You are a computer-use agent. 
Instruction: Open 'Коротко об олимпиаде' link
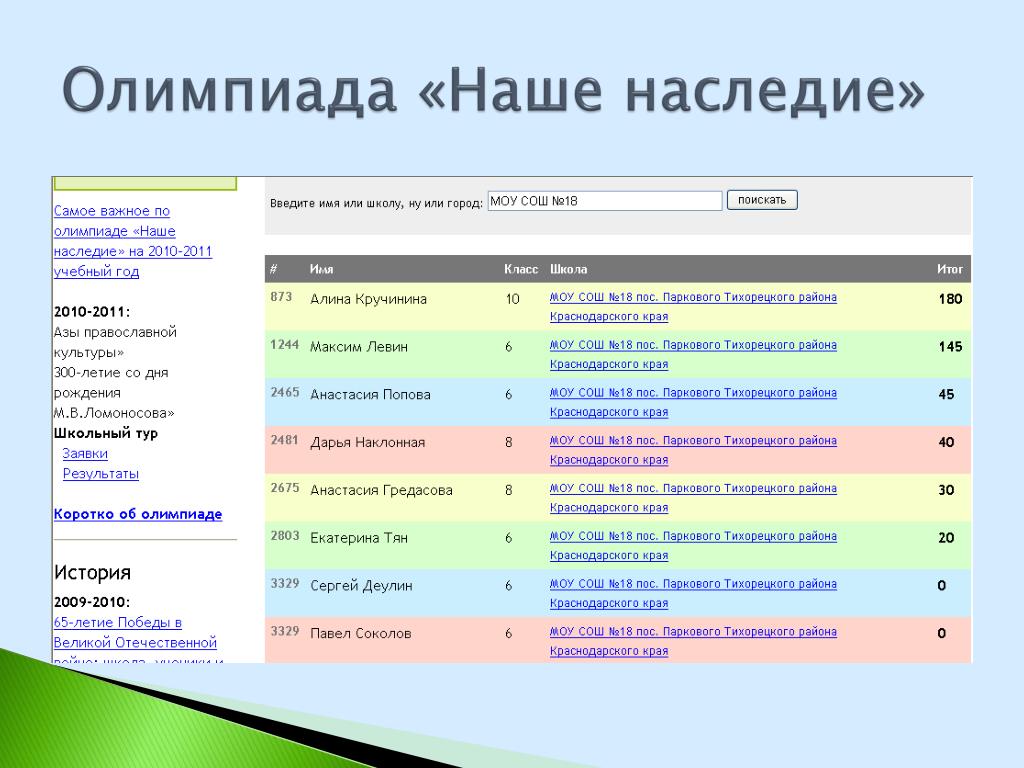(138, 514)
